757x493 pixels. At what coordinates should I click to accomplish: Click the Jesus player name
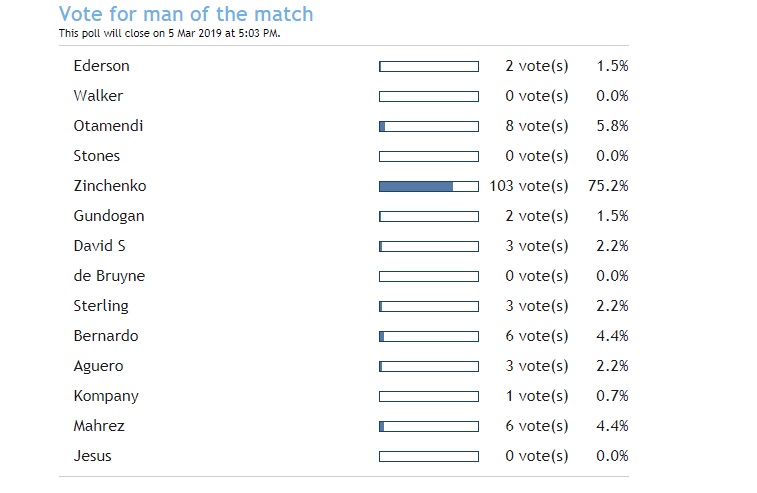(92, 456)
